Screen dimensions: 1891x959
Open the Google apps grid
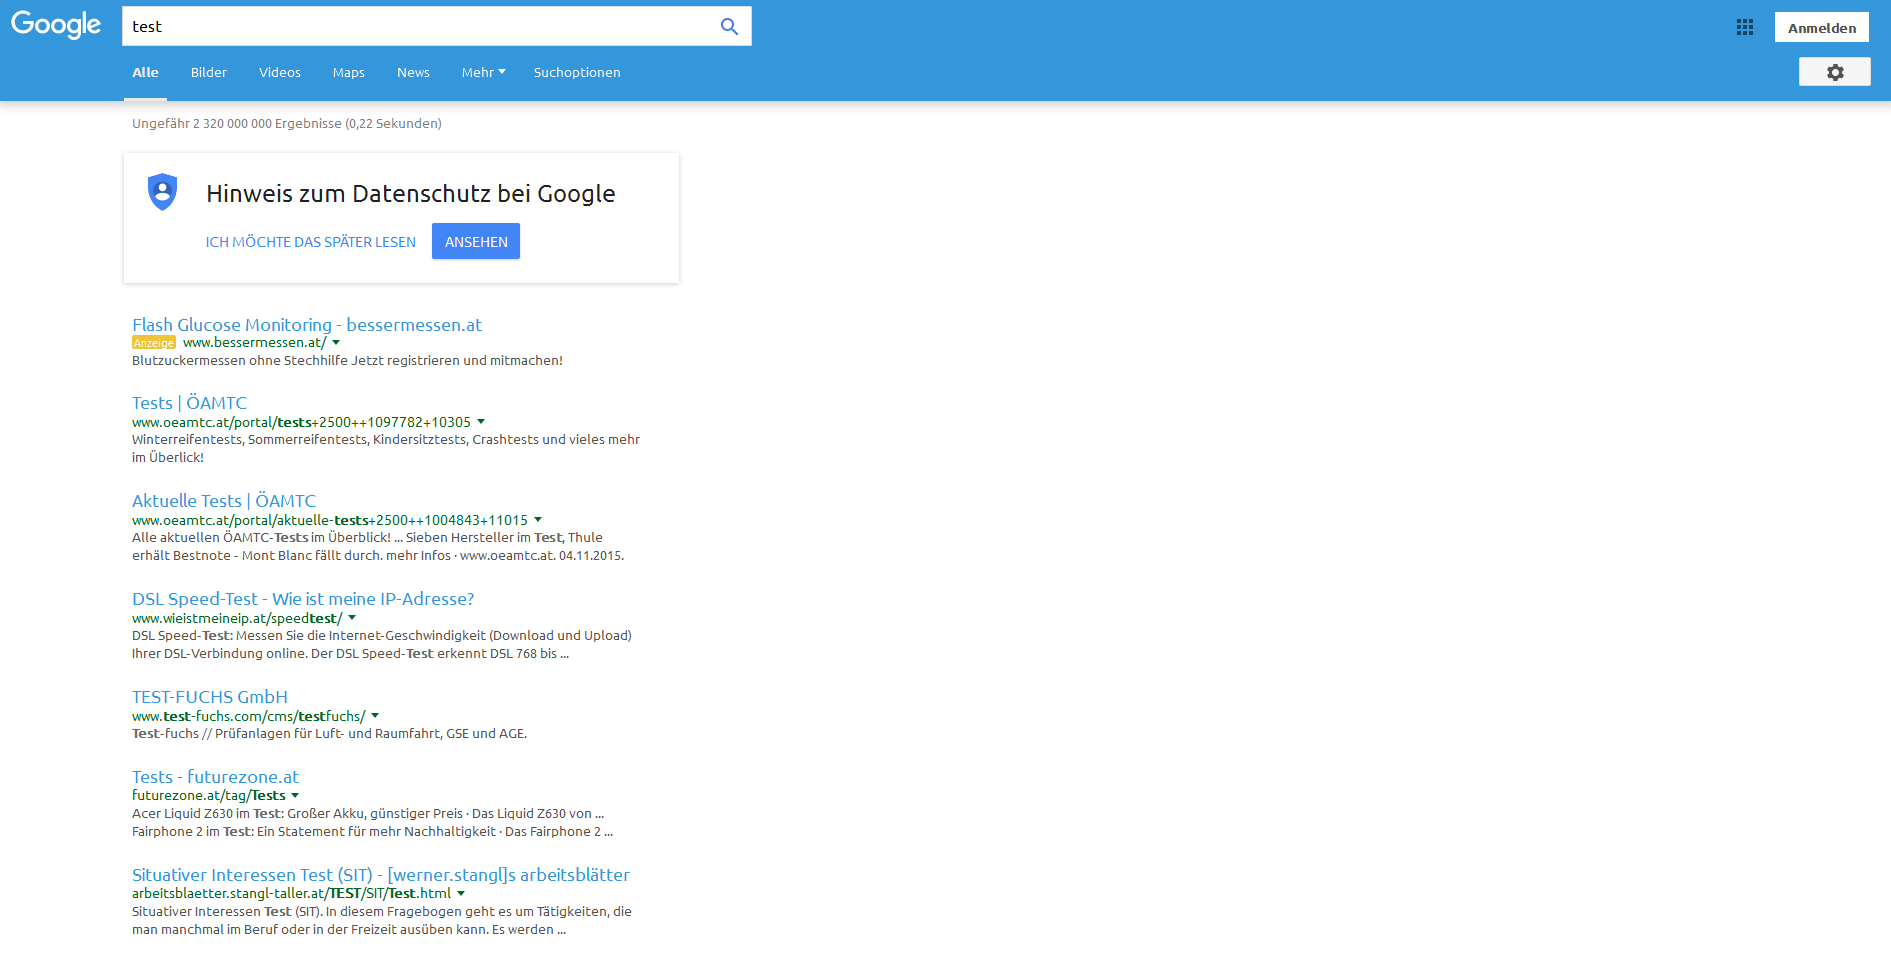pyautogui.click(x=1745, y=27)
